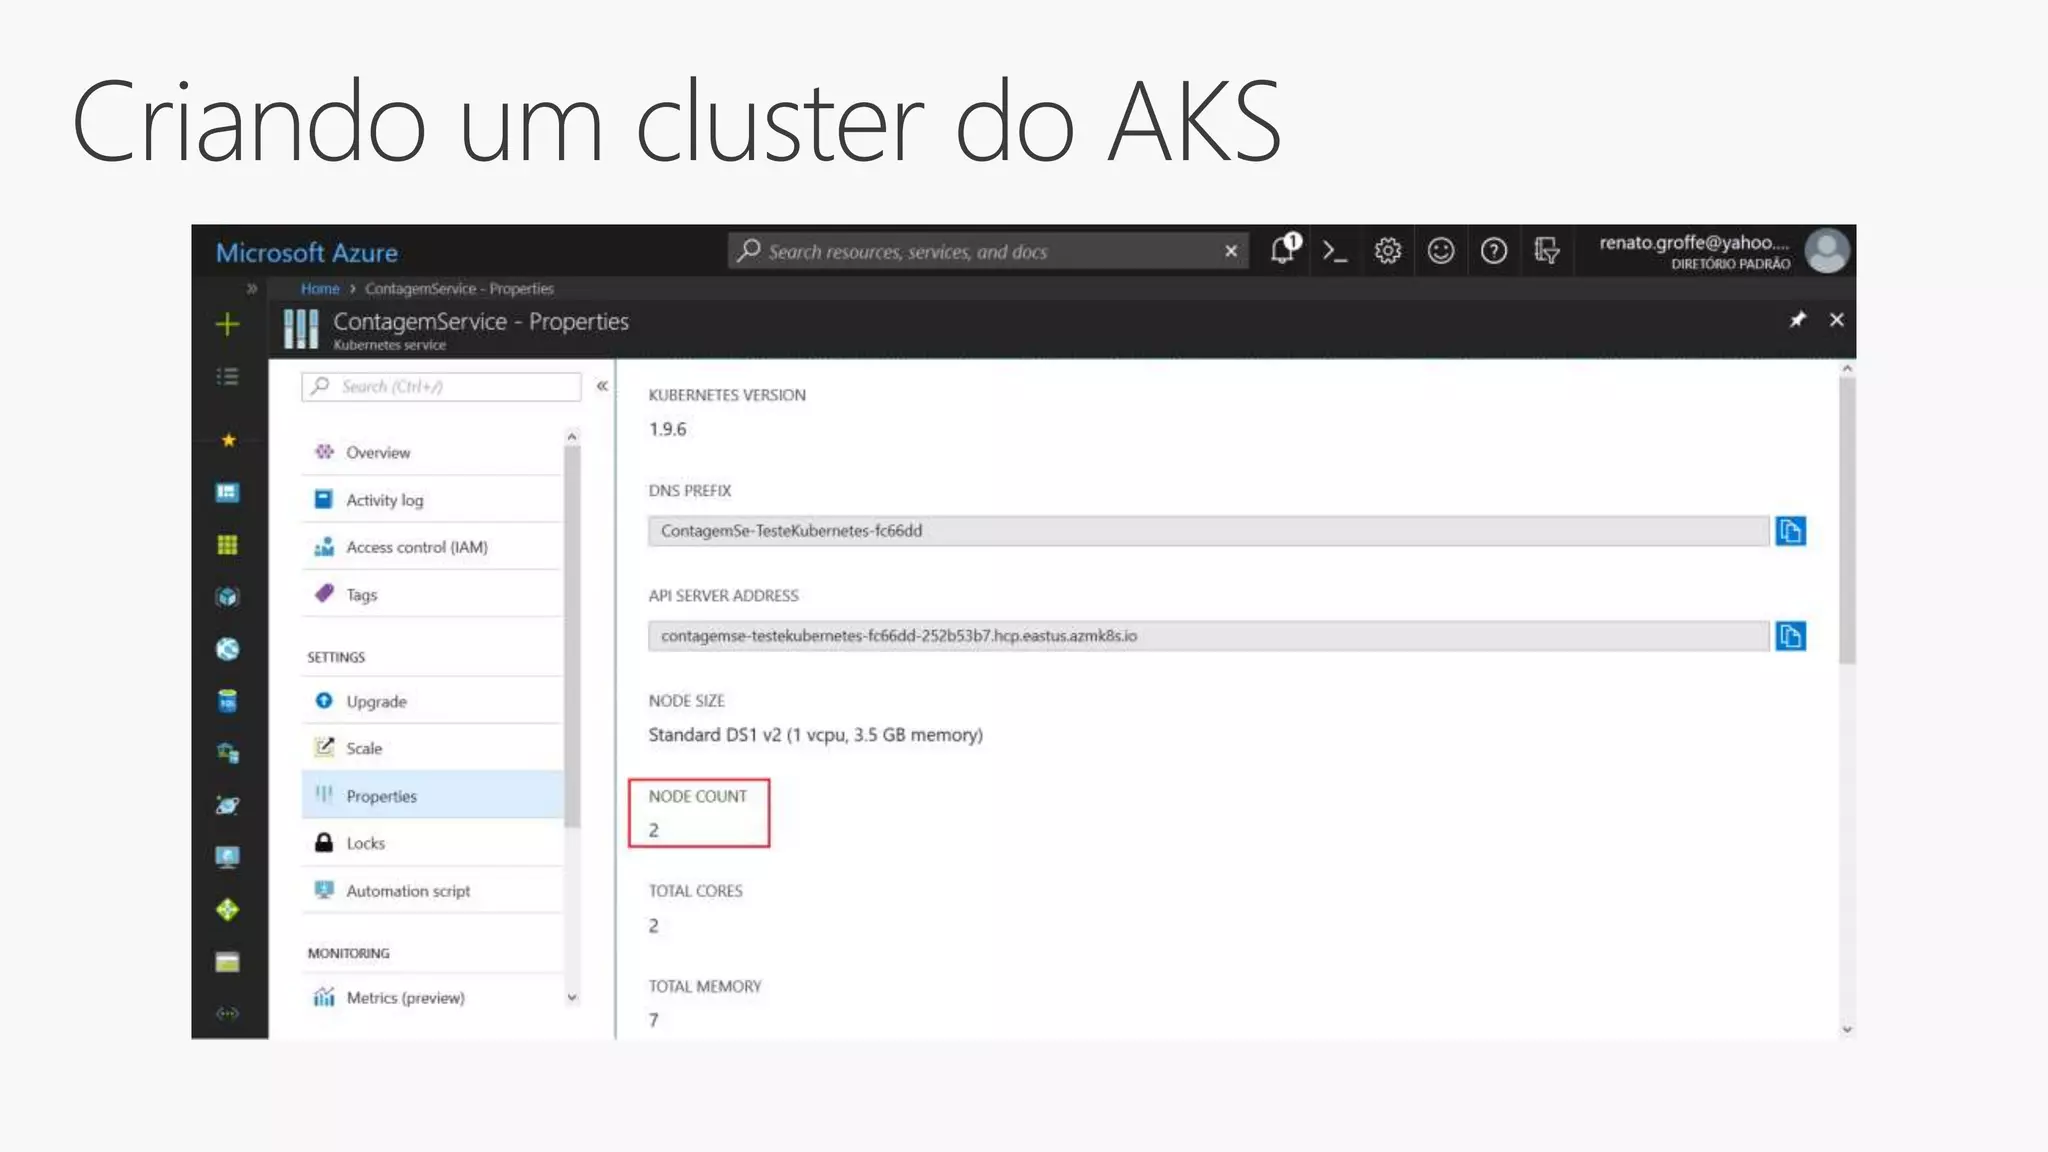Select the Properties menu item
2048x1152 pixels.
tap(432, 795)
